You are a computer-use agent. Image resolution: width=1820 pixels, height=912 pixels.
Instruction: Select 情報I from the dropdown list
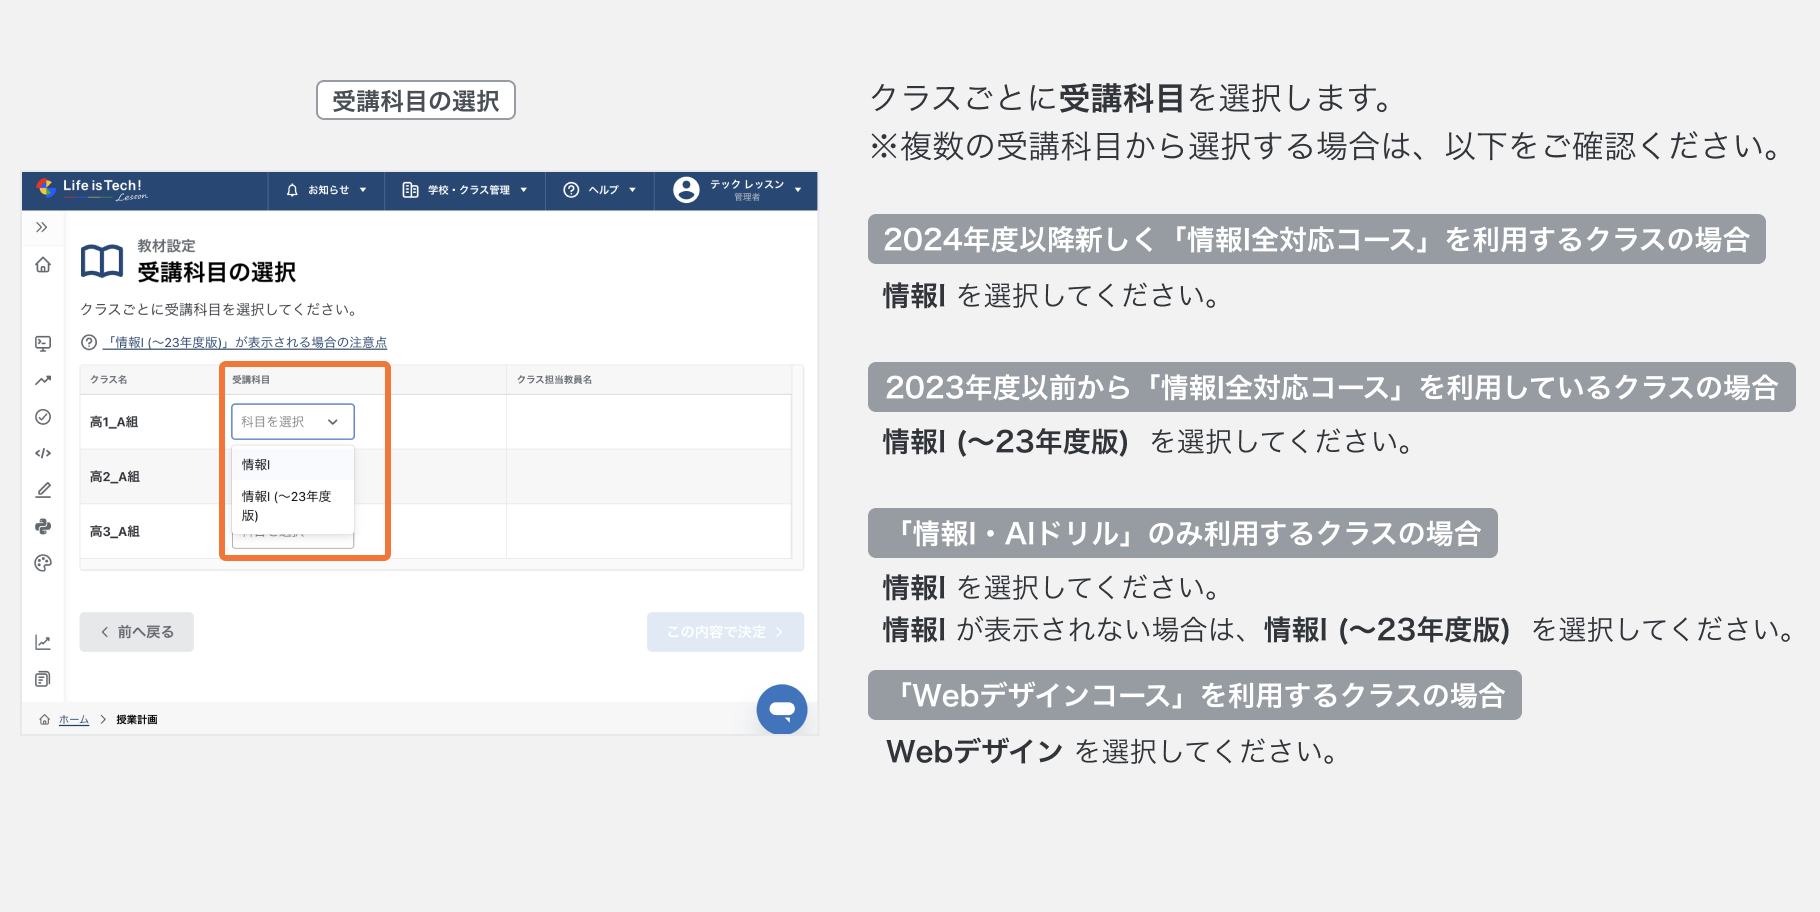tap(293, 464)
